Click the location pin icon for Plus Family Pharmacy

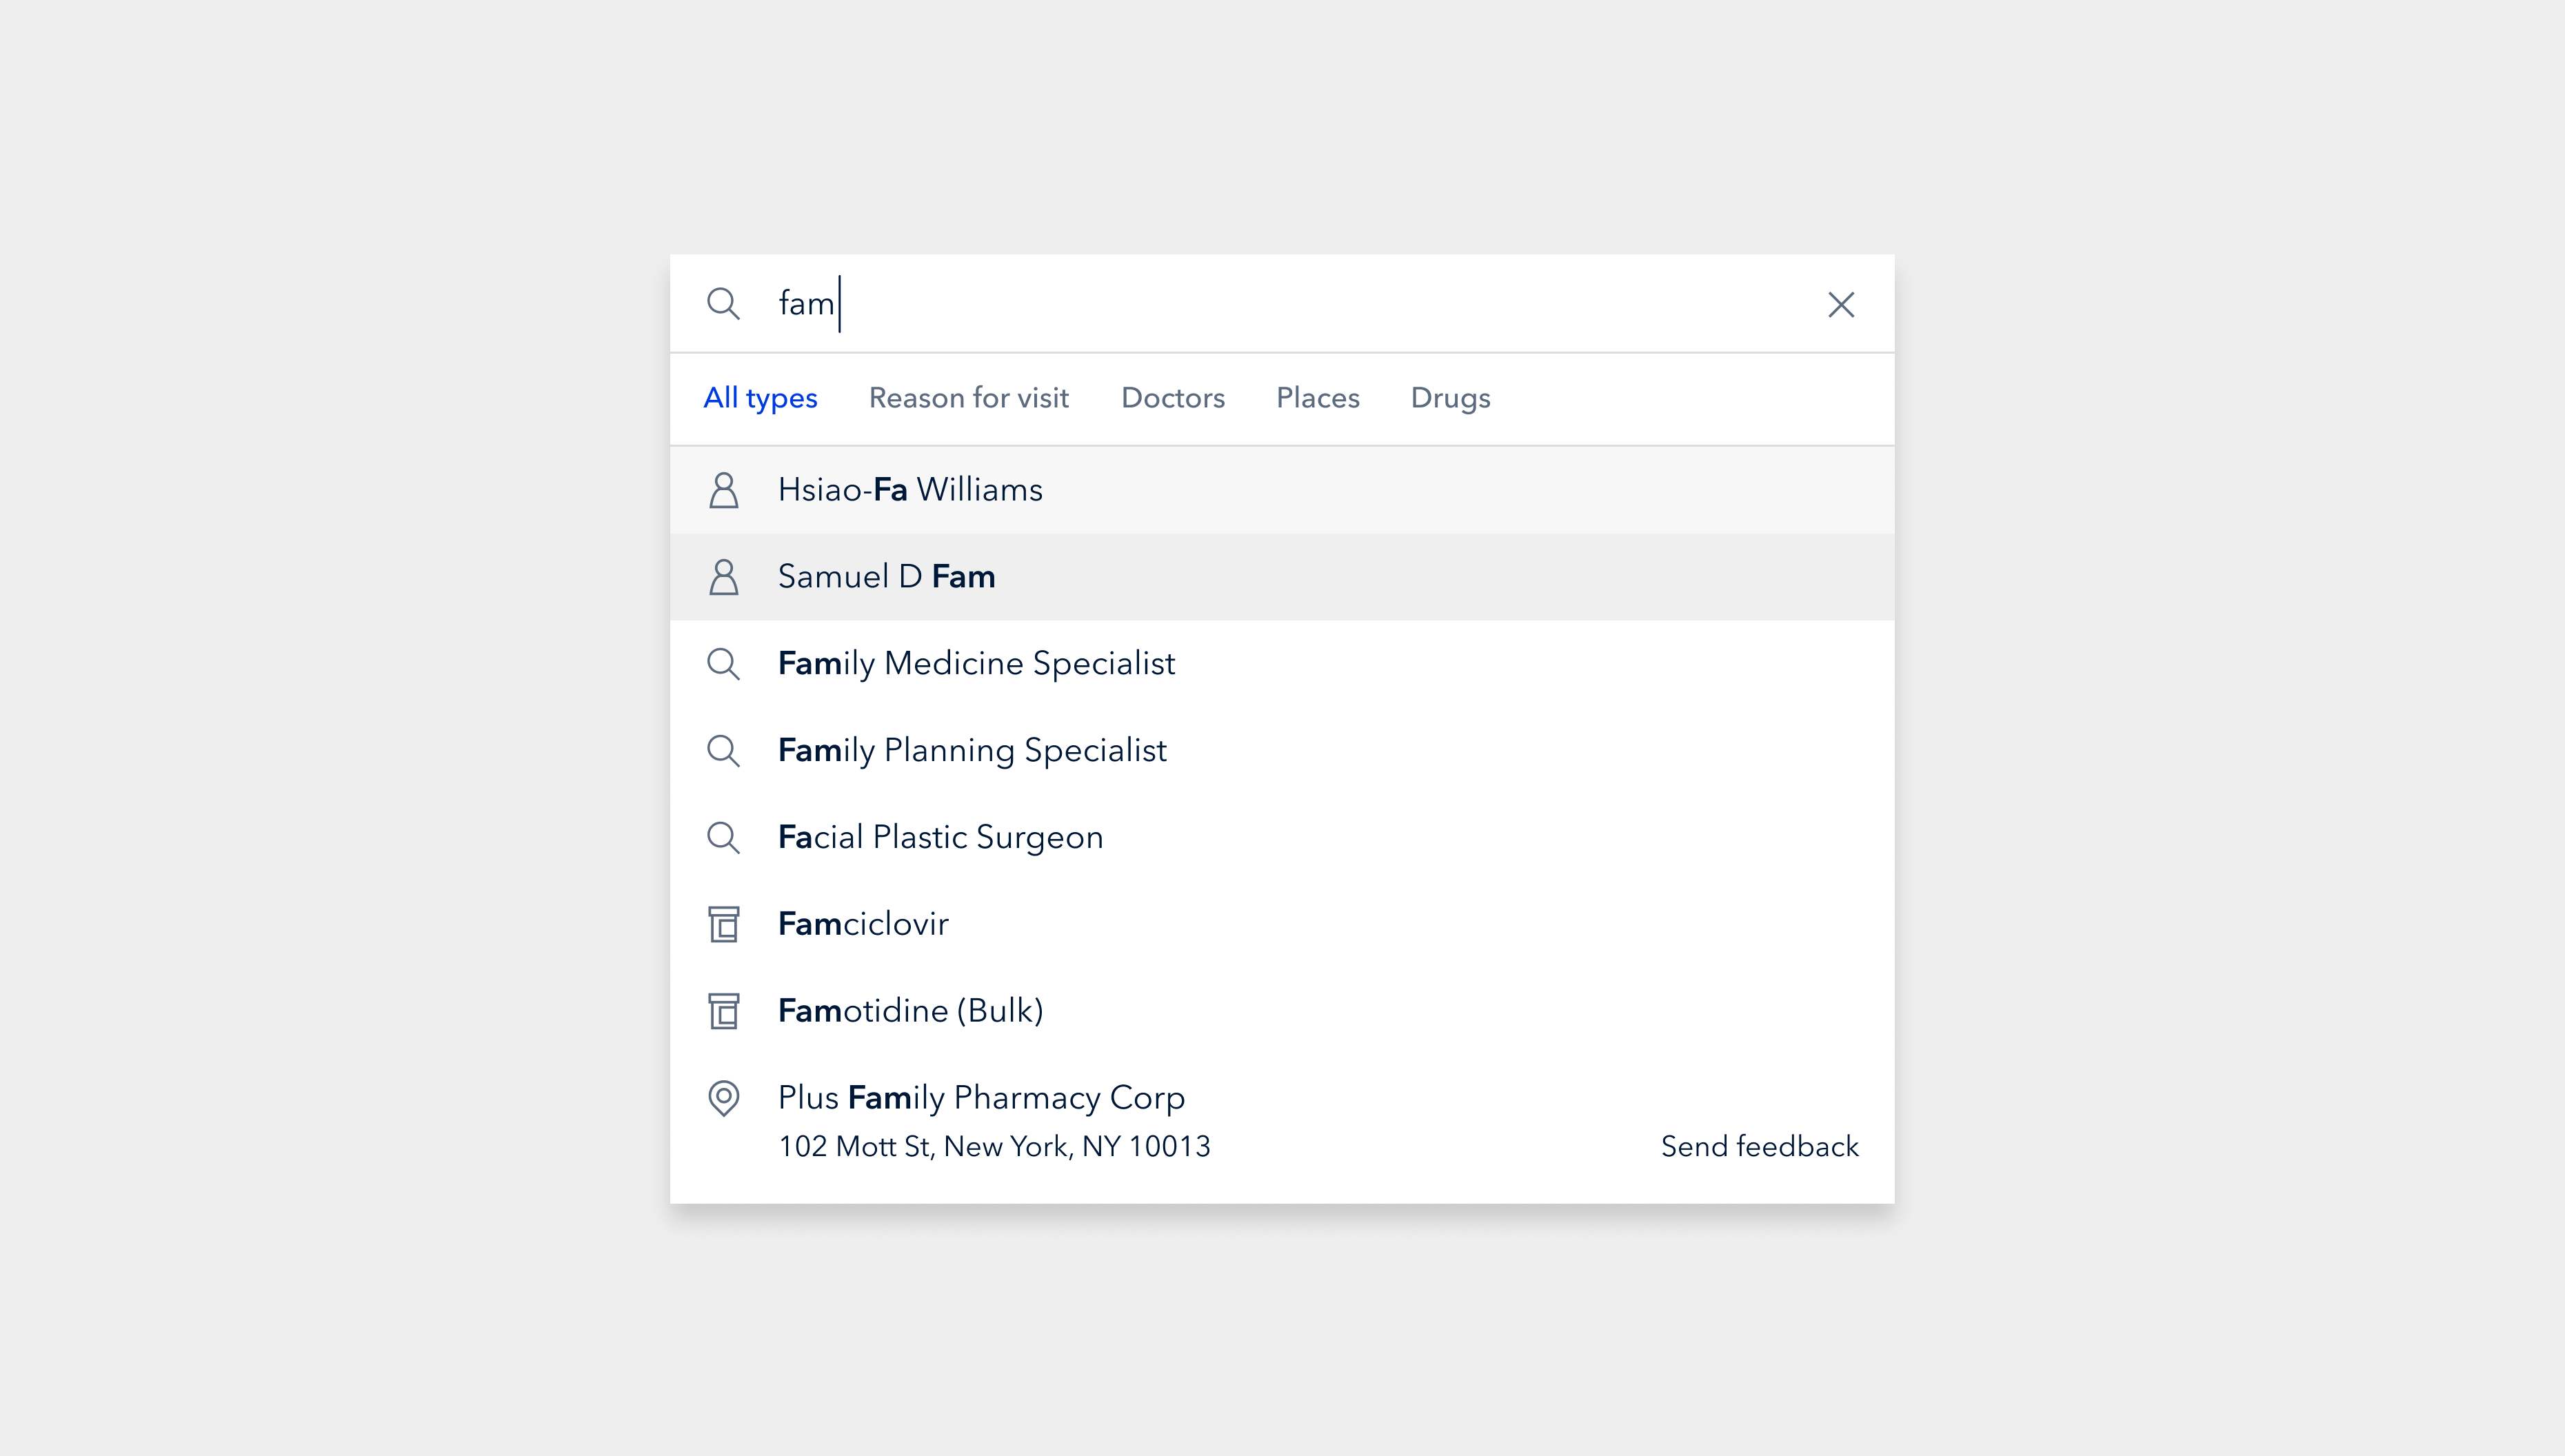click(x=723, y=1098)
